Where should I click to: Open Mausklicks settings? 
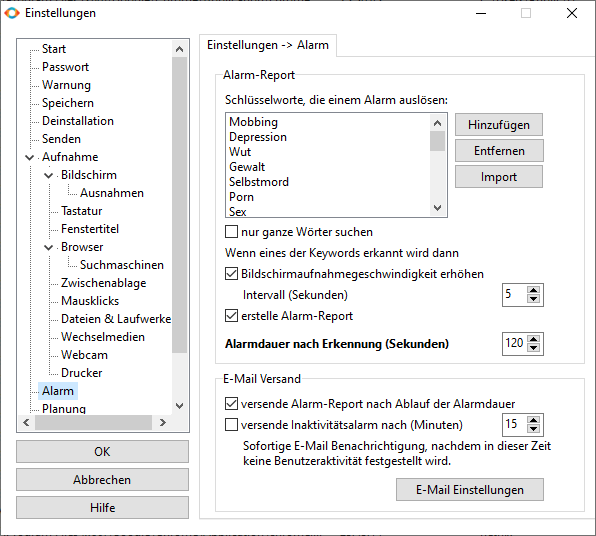90,301
